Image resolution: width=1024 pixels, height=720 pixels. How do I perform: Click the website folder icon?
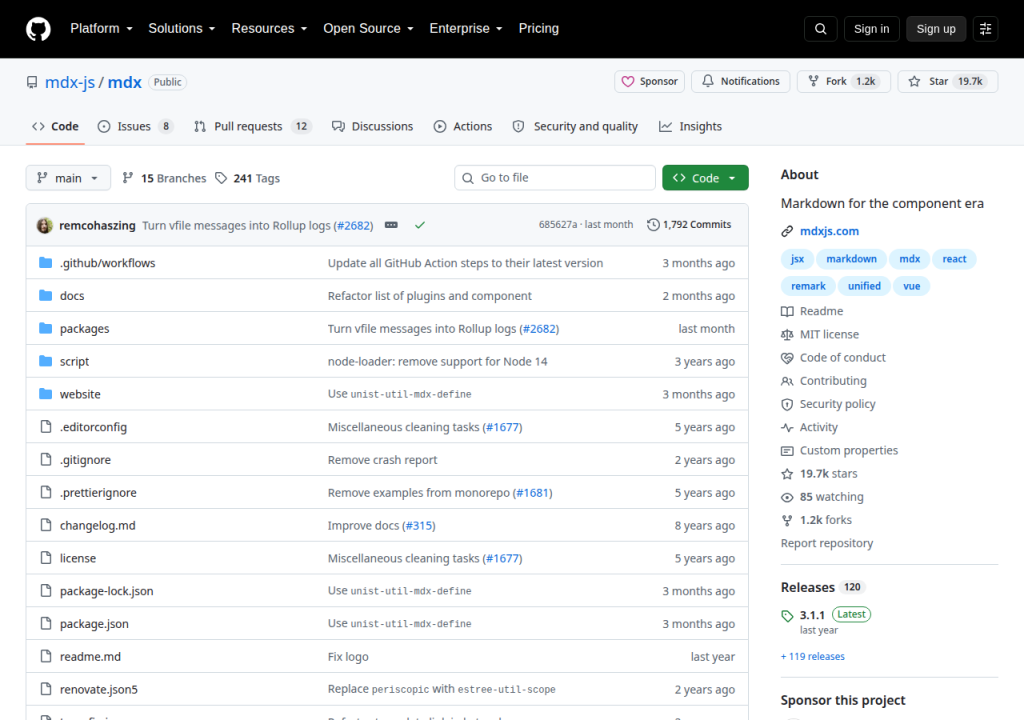click(46, 393)
